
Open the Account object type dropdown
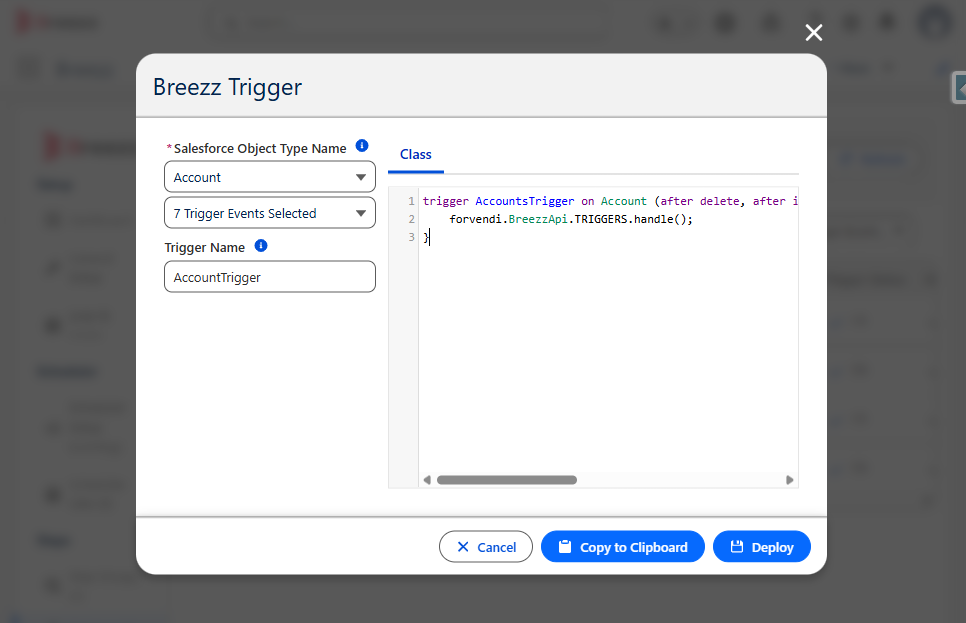[270, 177]
